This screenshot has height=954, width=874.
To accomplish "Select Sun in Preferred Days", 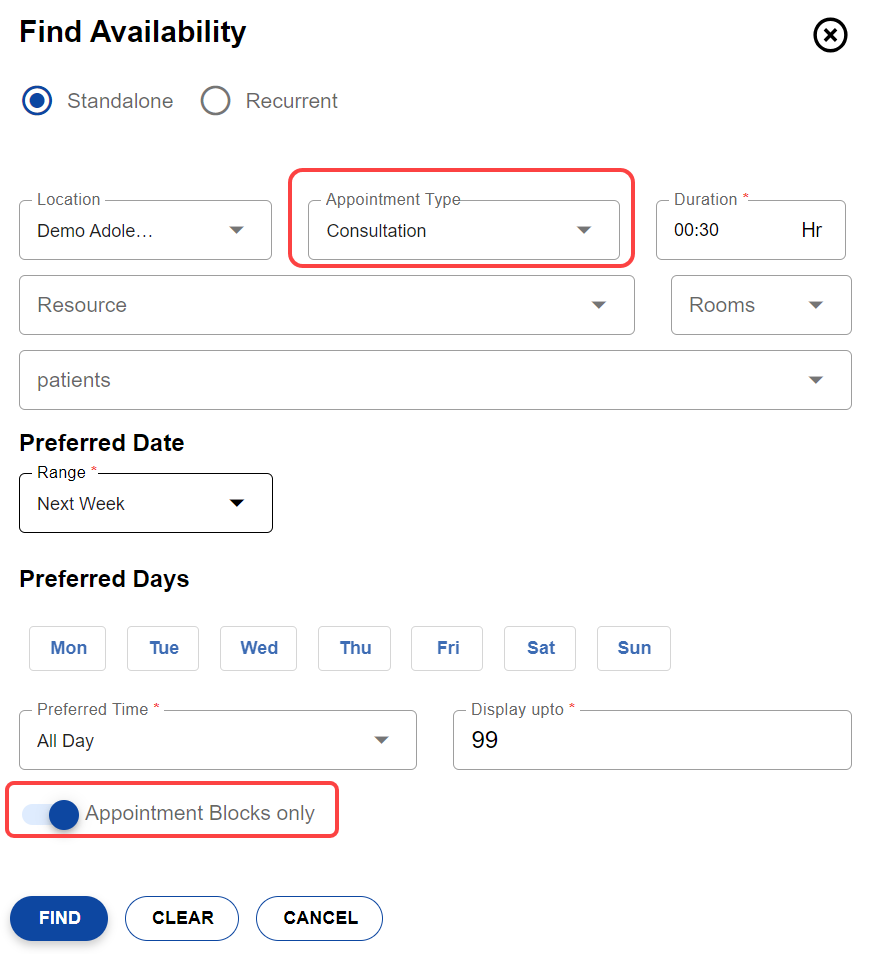I will [634, 648].
